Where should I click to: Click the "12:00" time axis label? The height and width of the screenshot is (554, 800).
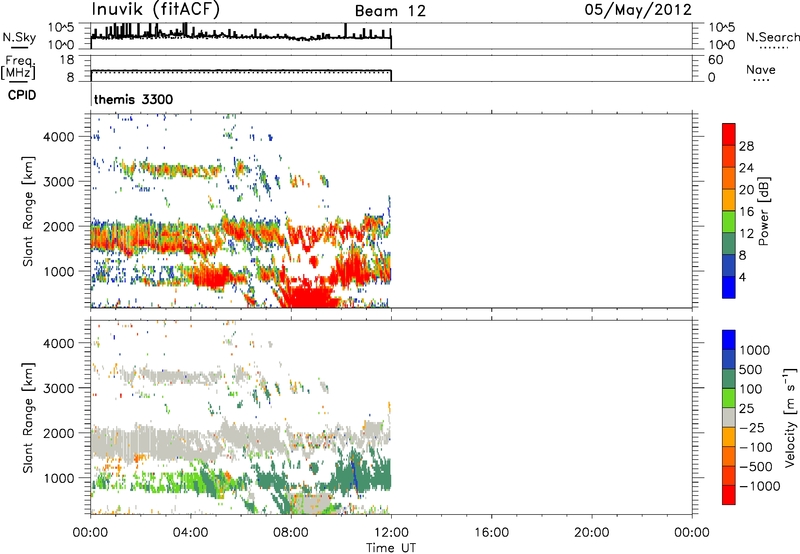[x=391, y=533]
